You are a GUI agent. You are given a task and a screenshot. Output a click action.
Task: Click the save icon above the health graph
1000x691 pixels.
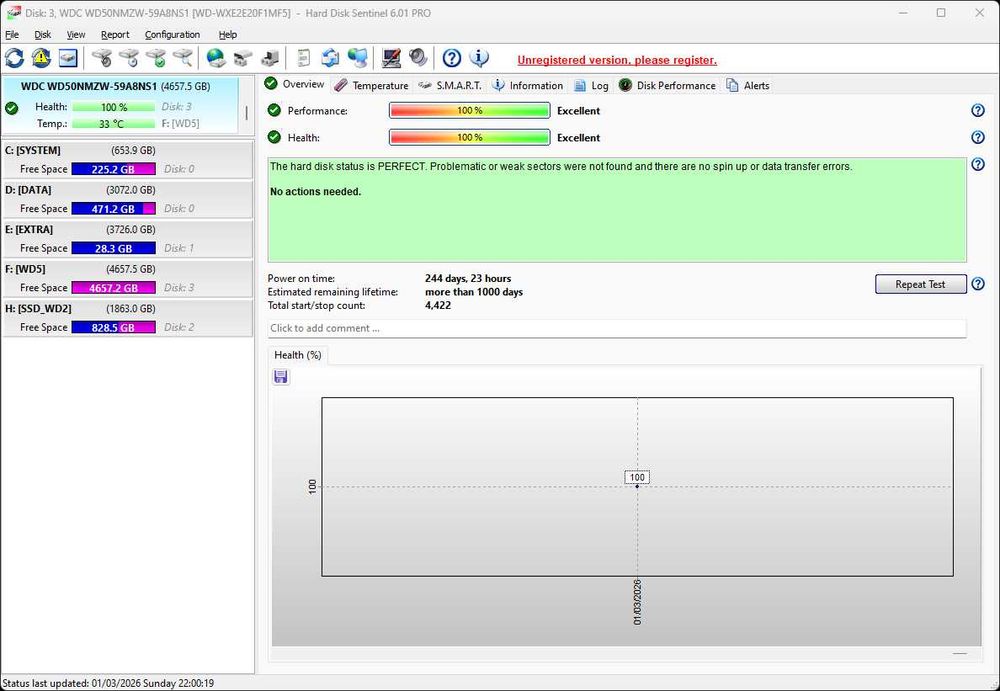tap(281, 377)
